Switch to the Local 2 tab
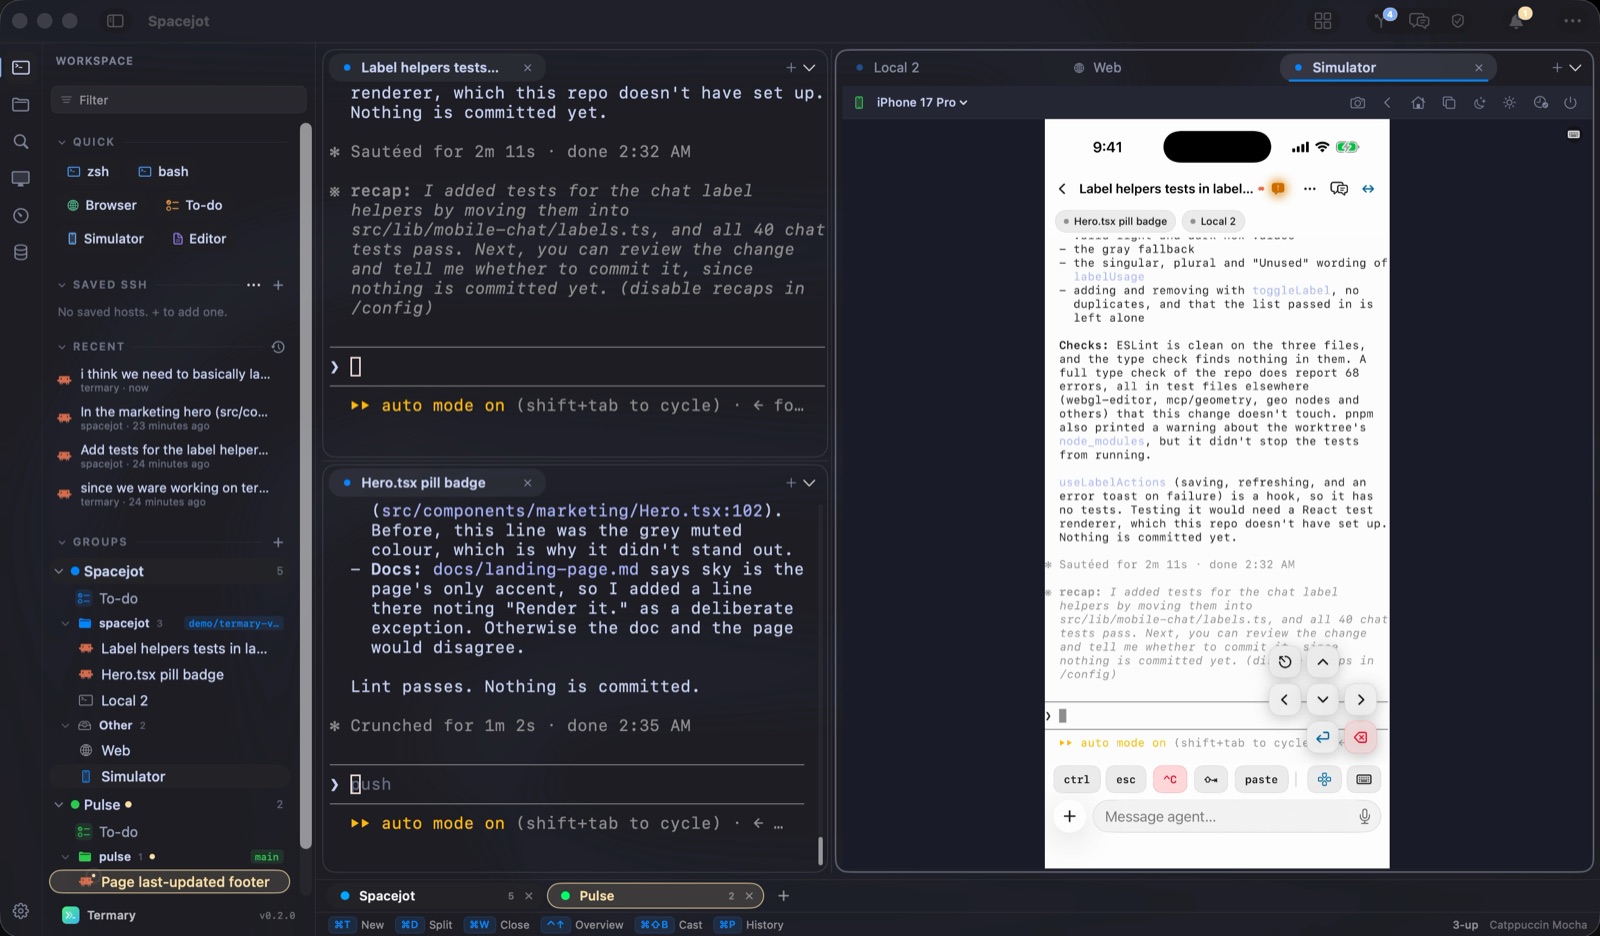Screen dimensions: 1600x936 (x=887, y=68)
